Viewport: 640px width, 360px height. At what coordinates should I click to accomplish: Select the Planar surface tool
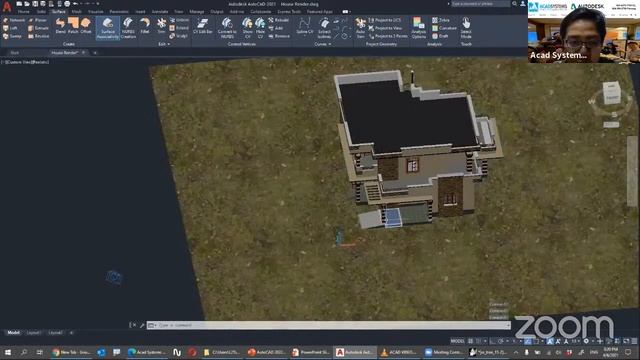(x=37, y=20)
